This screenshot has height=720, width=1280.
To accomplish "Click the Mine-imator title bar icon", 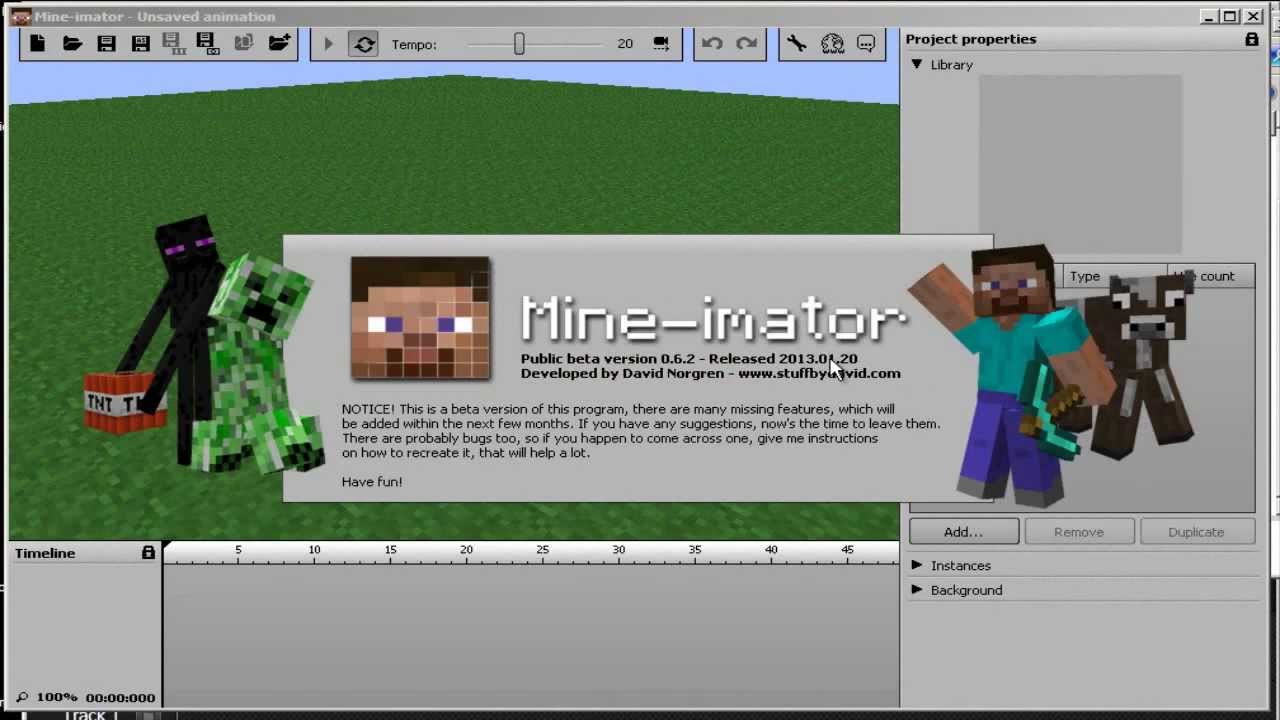I will [20, 16].
